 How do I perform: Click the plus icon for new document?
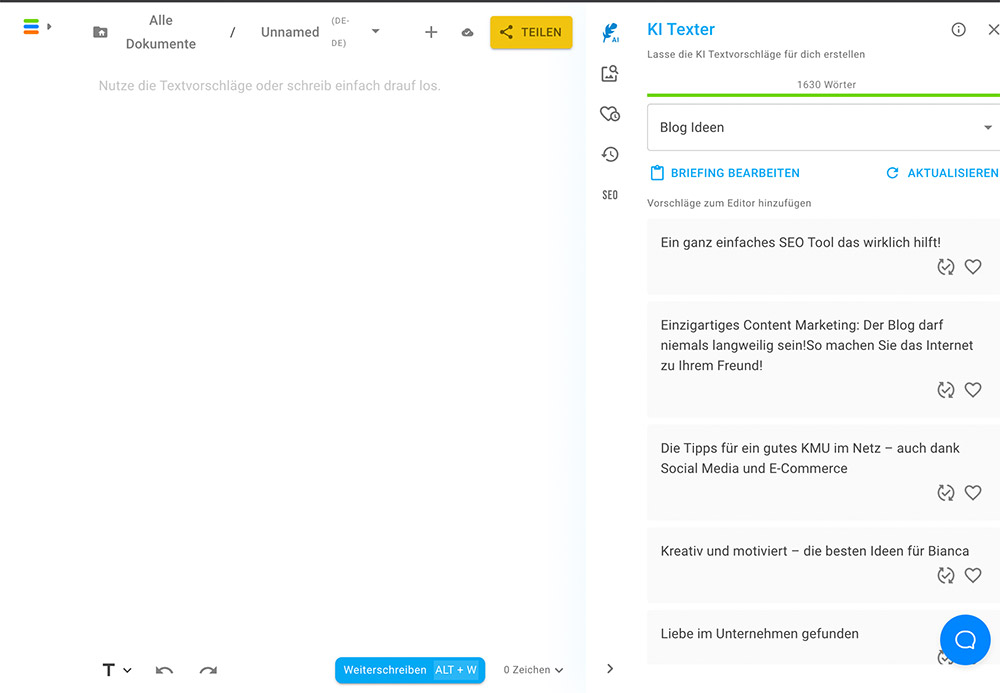point(431,32)
